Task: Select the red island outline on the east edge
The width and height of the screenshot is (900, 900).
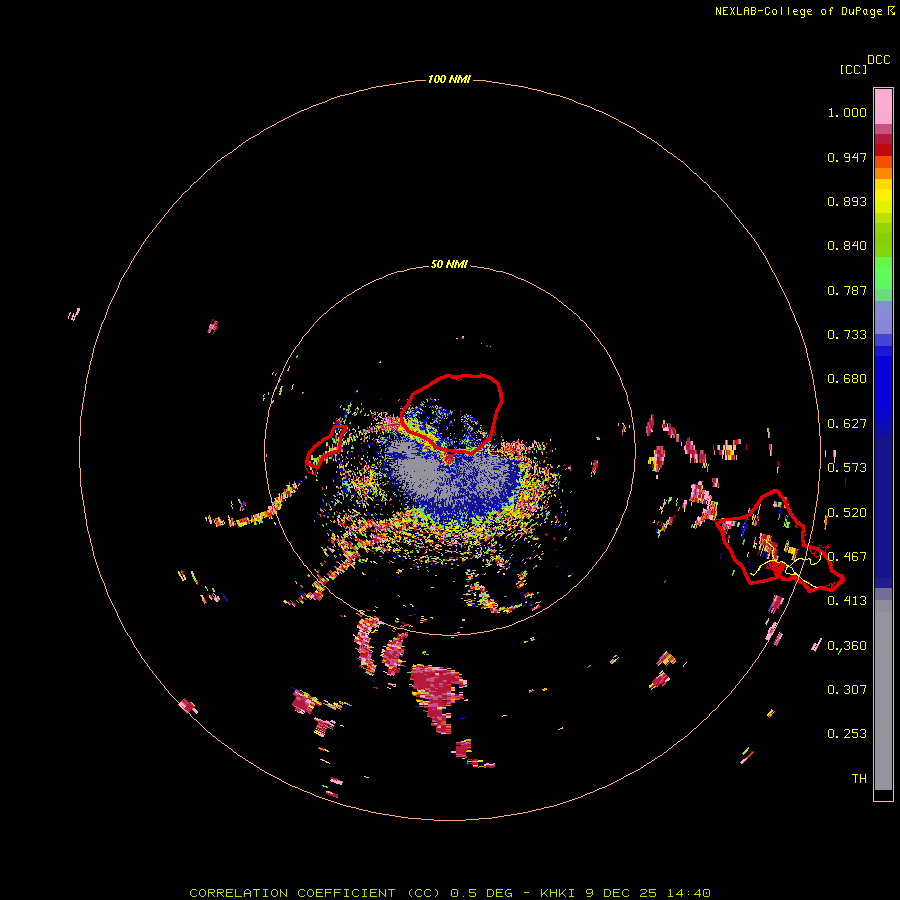Action: [x=779, y=541]
